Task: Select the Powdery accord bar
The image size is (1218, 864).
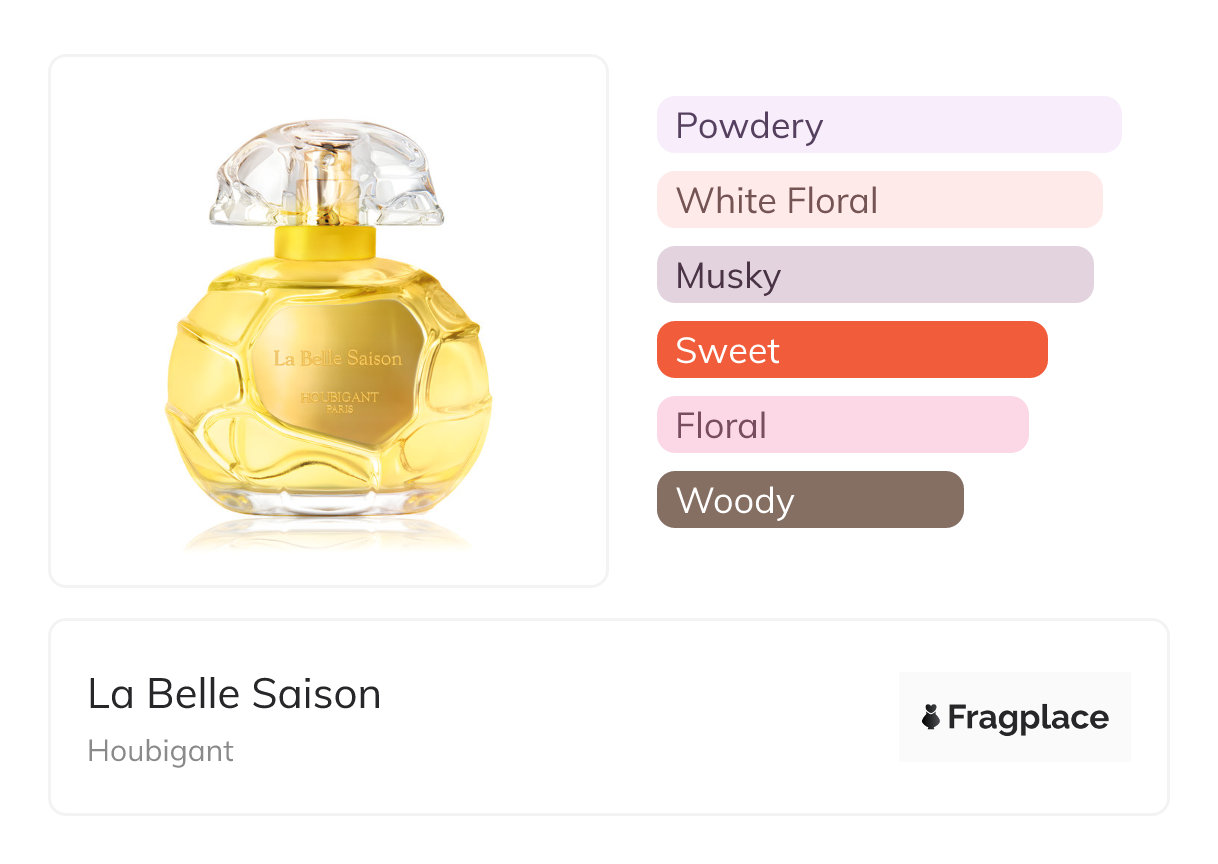Action: (x=888, y=125)
